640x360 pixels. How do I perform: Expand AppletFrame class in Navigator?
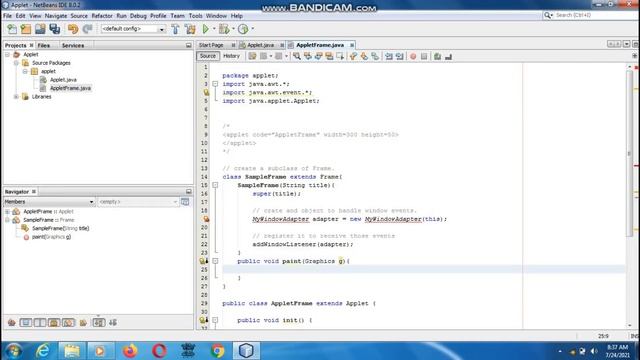(x=7, y=211)
